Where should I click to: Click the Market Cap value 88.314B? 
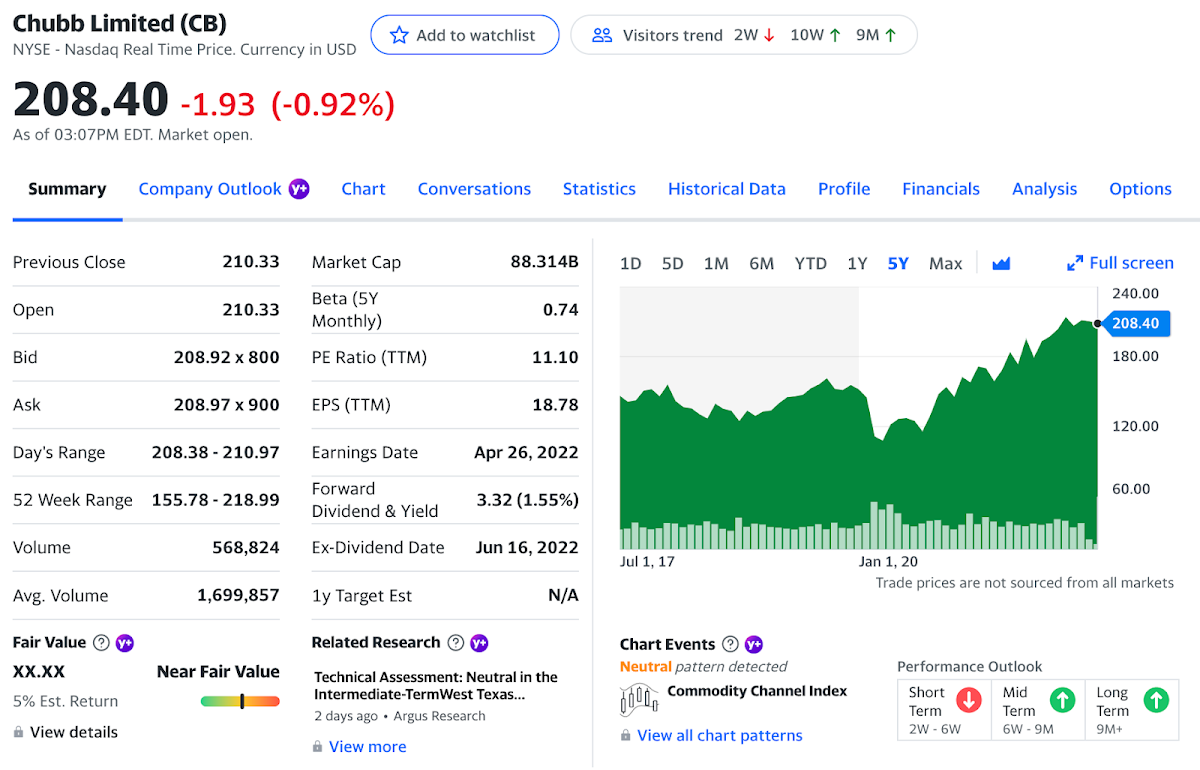pos(545,262)
